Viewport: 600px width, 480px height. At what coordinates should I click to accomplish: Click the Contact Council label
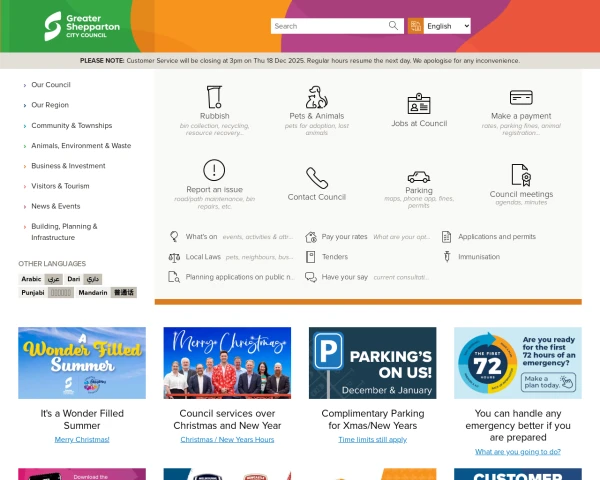pos(317,197)
